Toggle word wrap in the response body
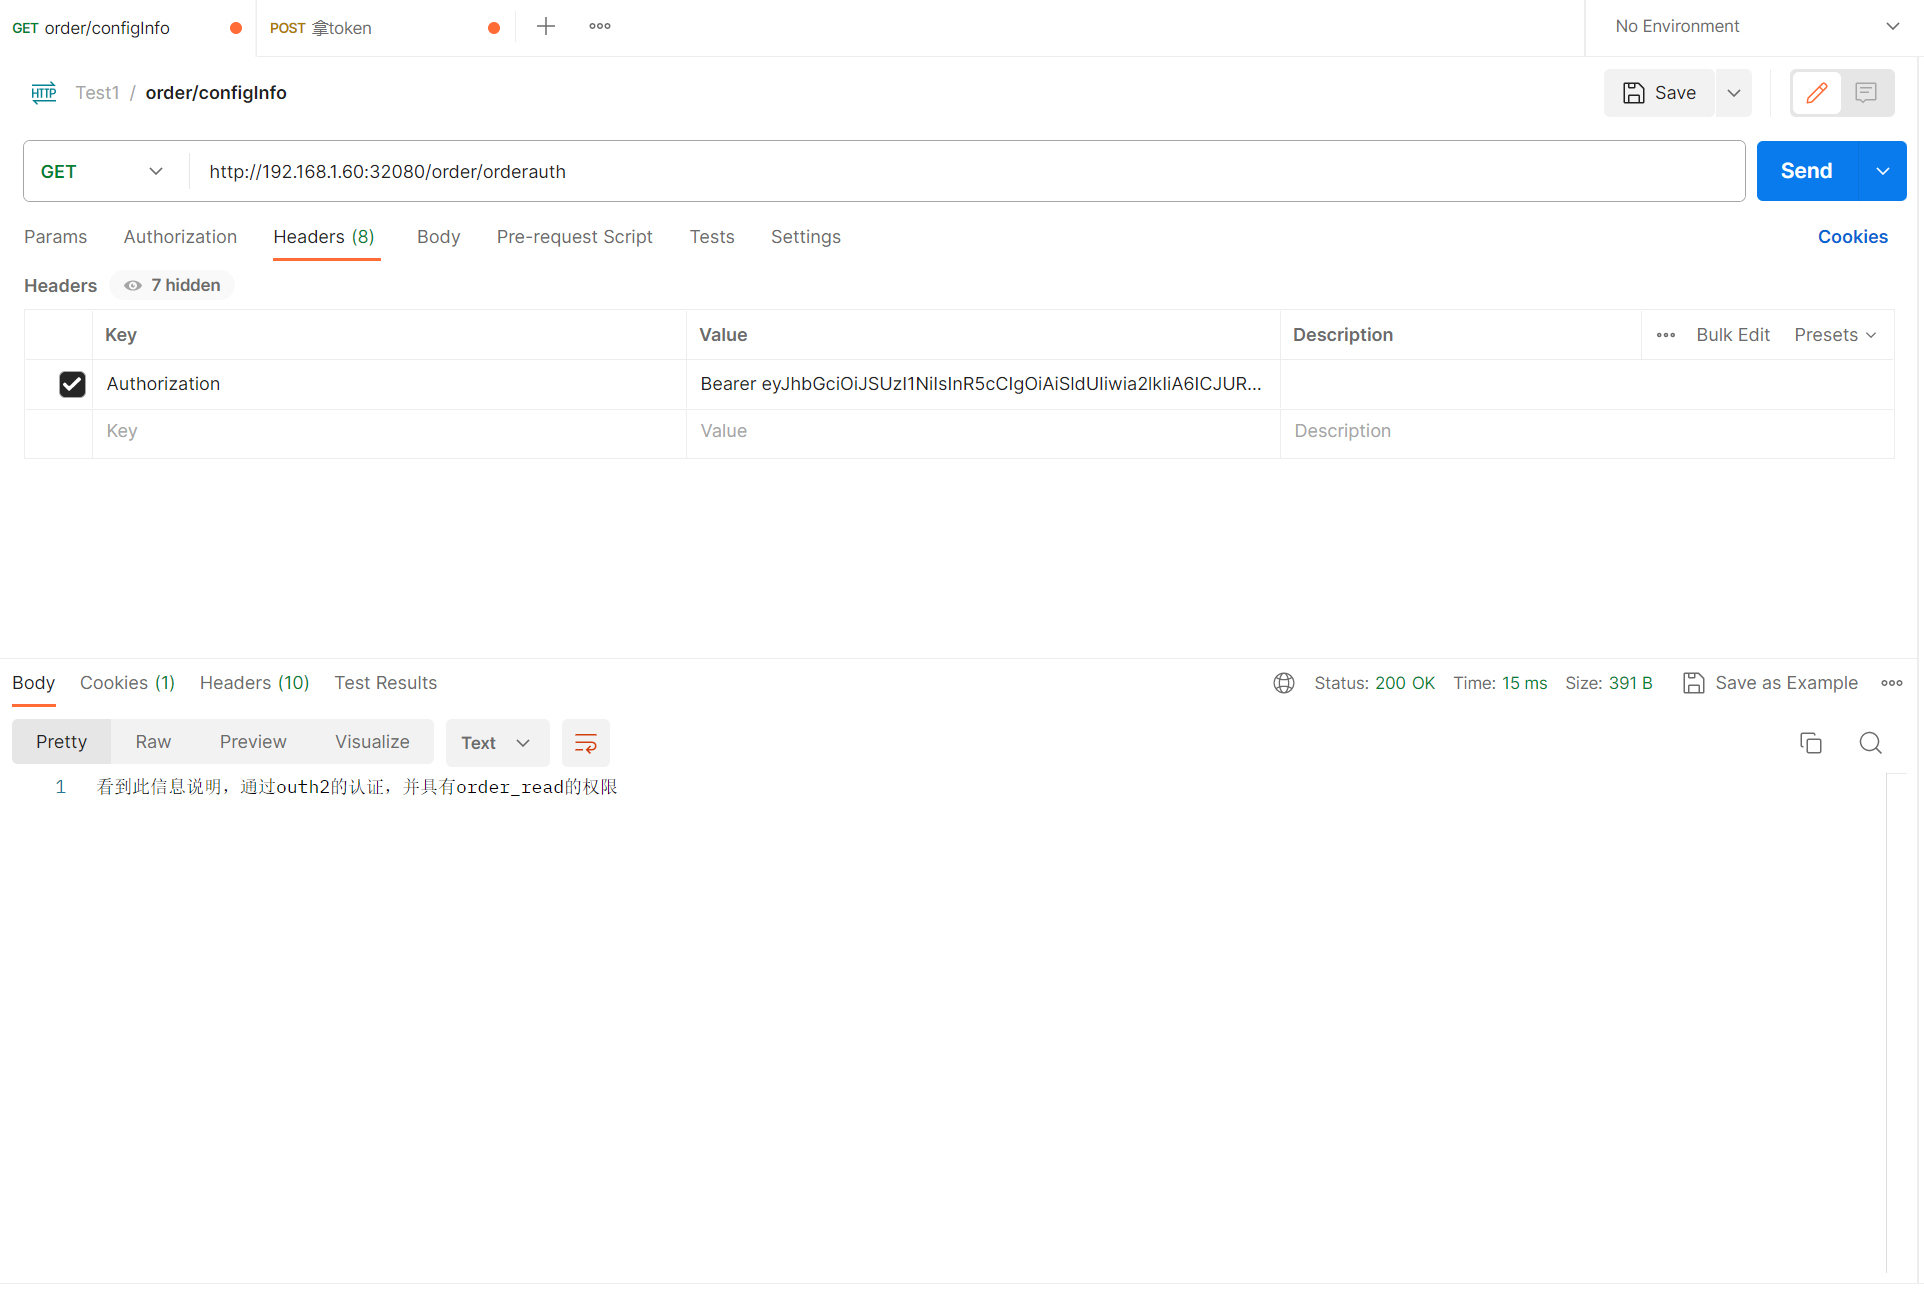Screen dimensions: 1924x1291 (x=585, y=743)
